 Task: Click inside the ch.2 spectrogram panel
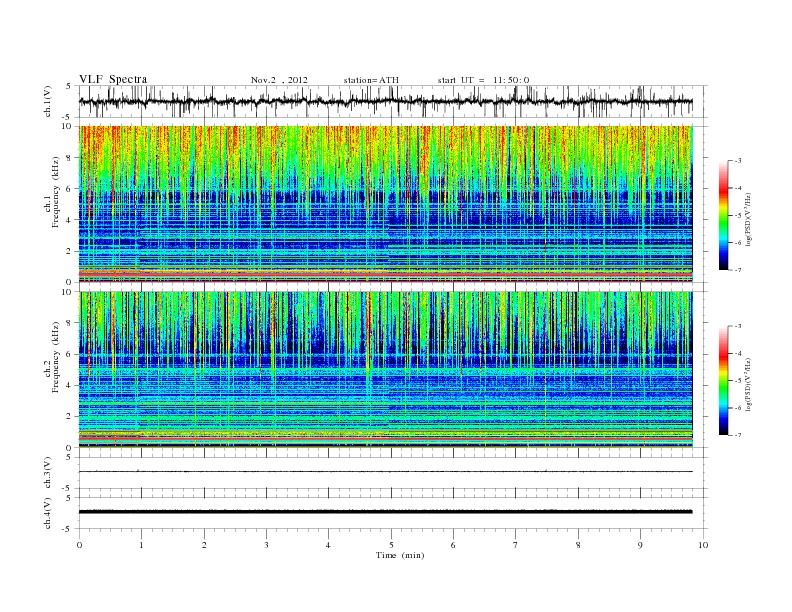[385, 370]
